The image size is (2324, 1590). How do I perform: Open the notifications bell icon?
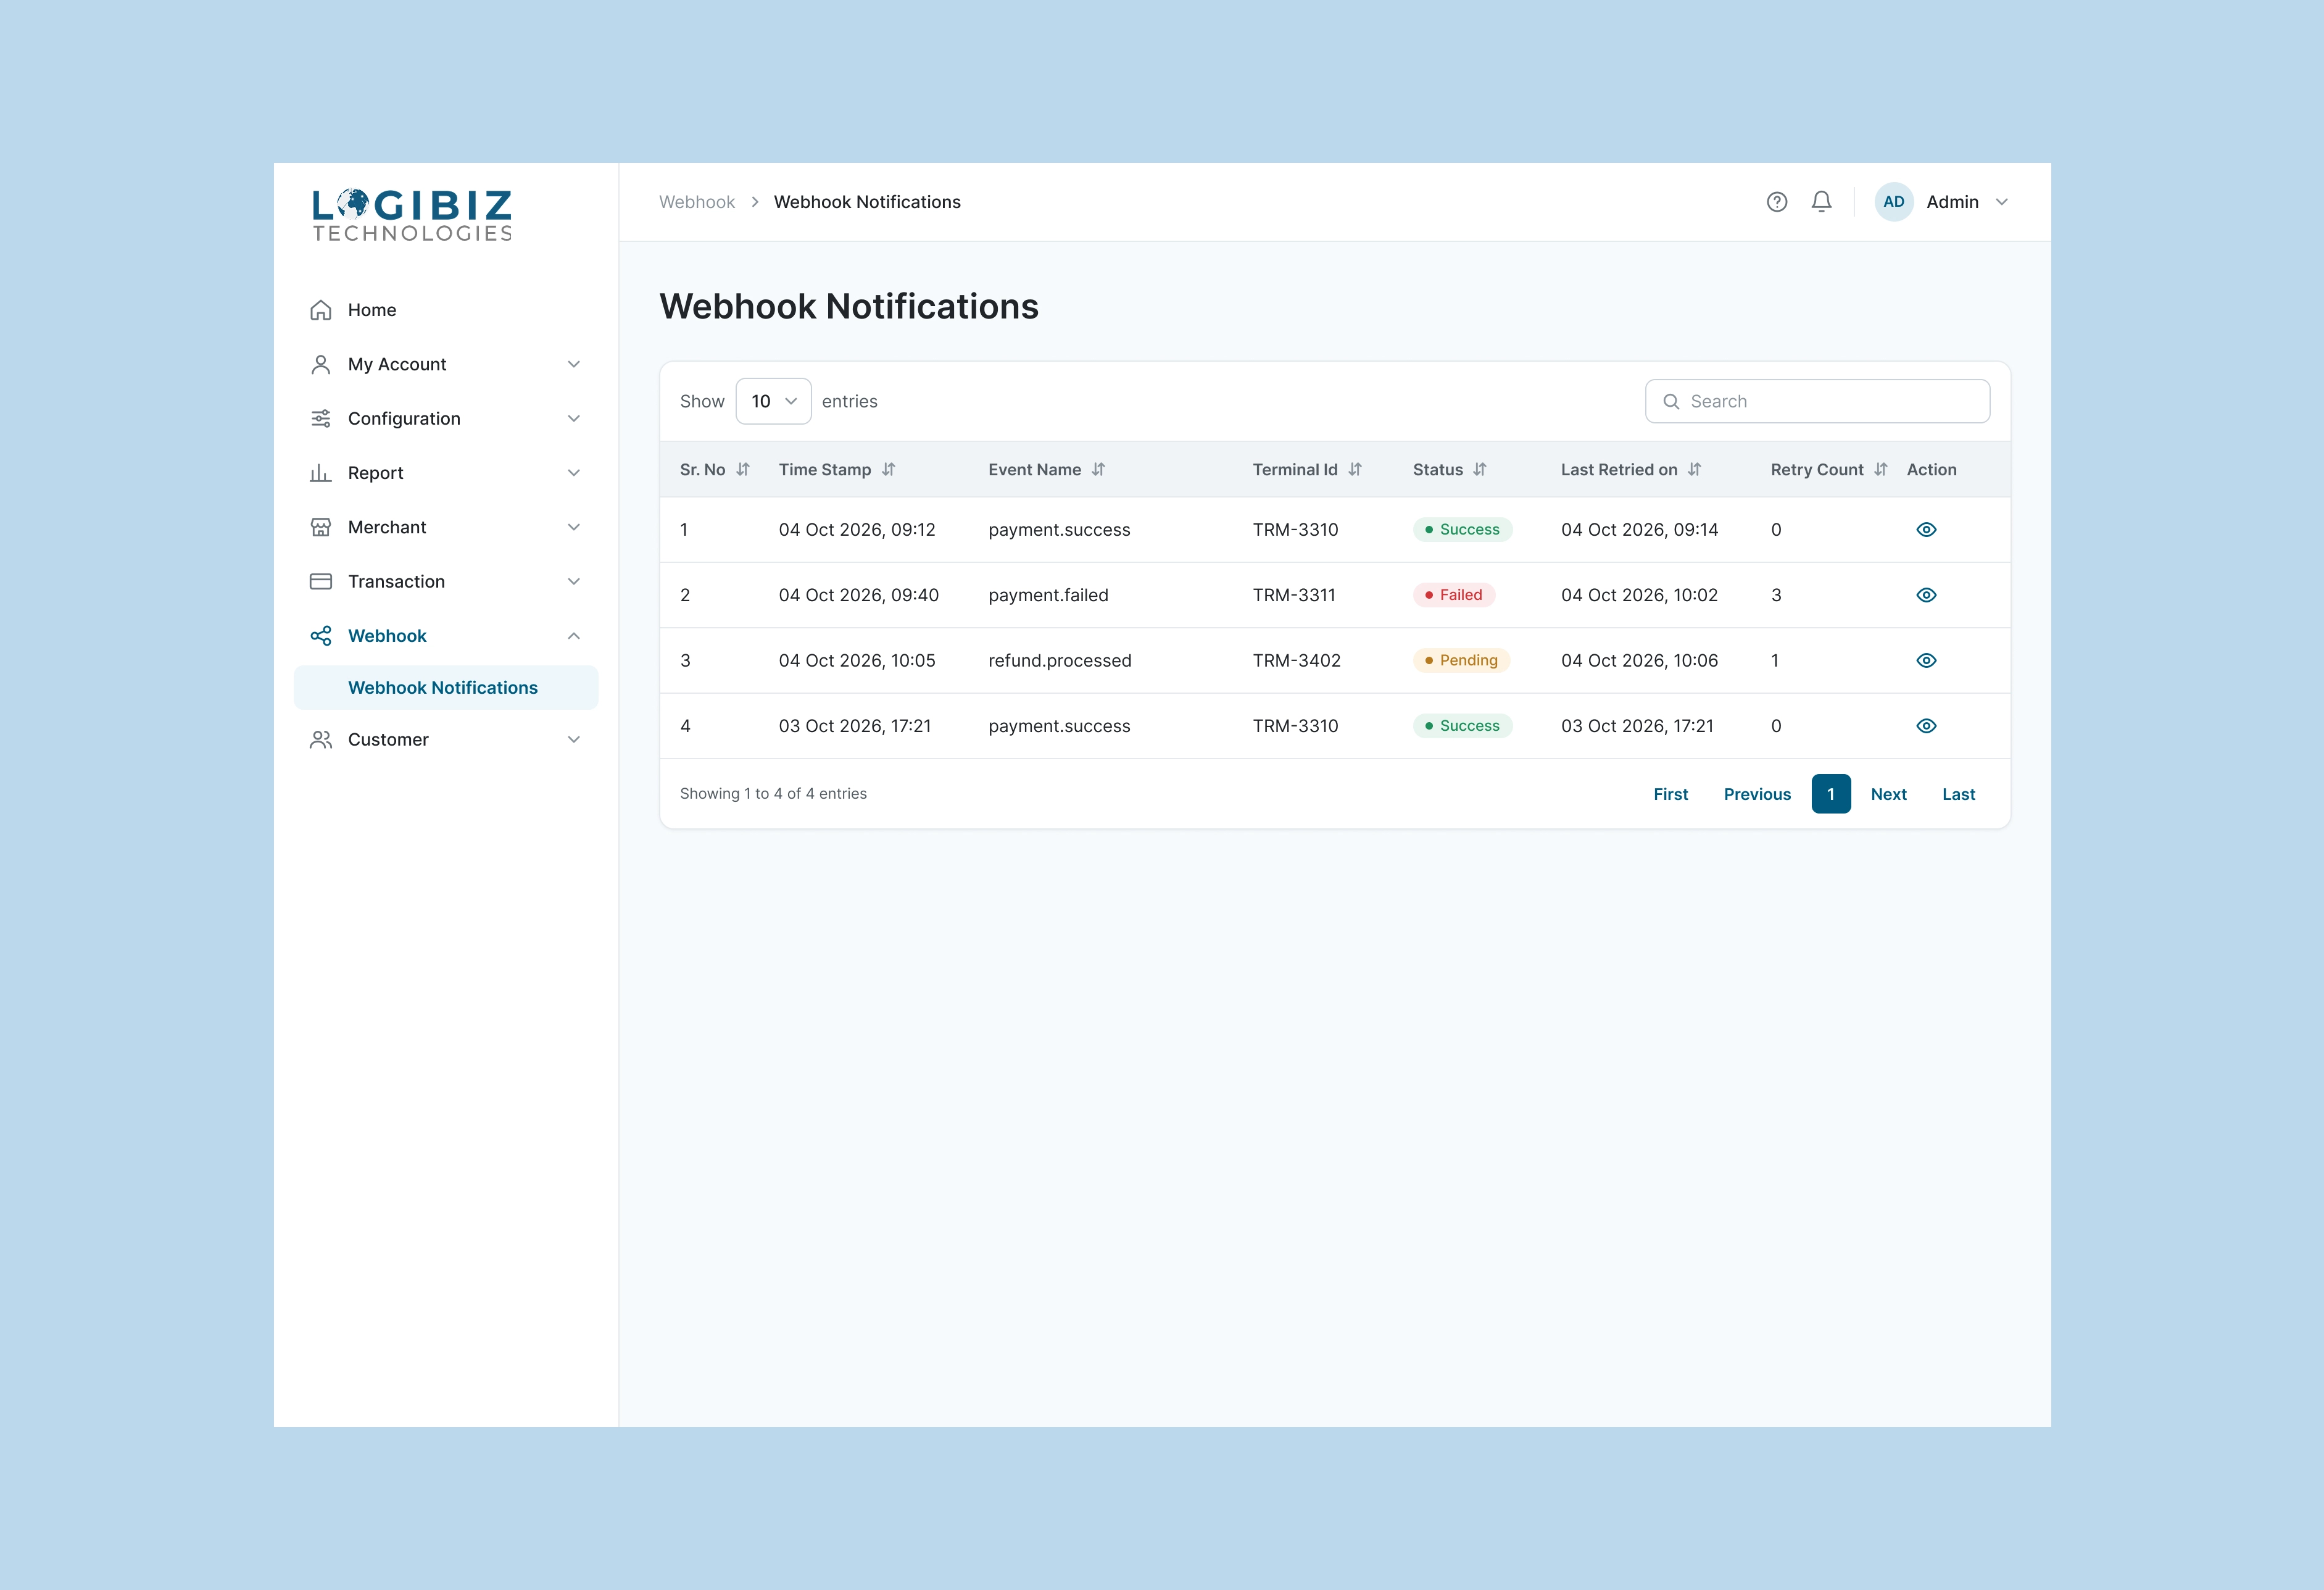tap(1821, 202)
